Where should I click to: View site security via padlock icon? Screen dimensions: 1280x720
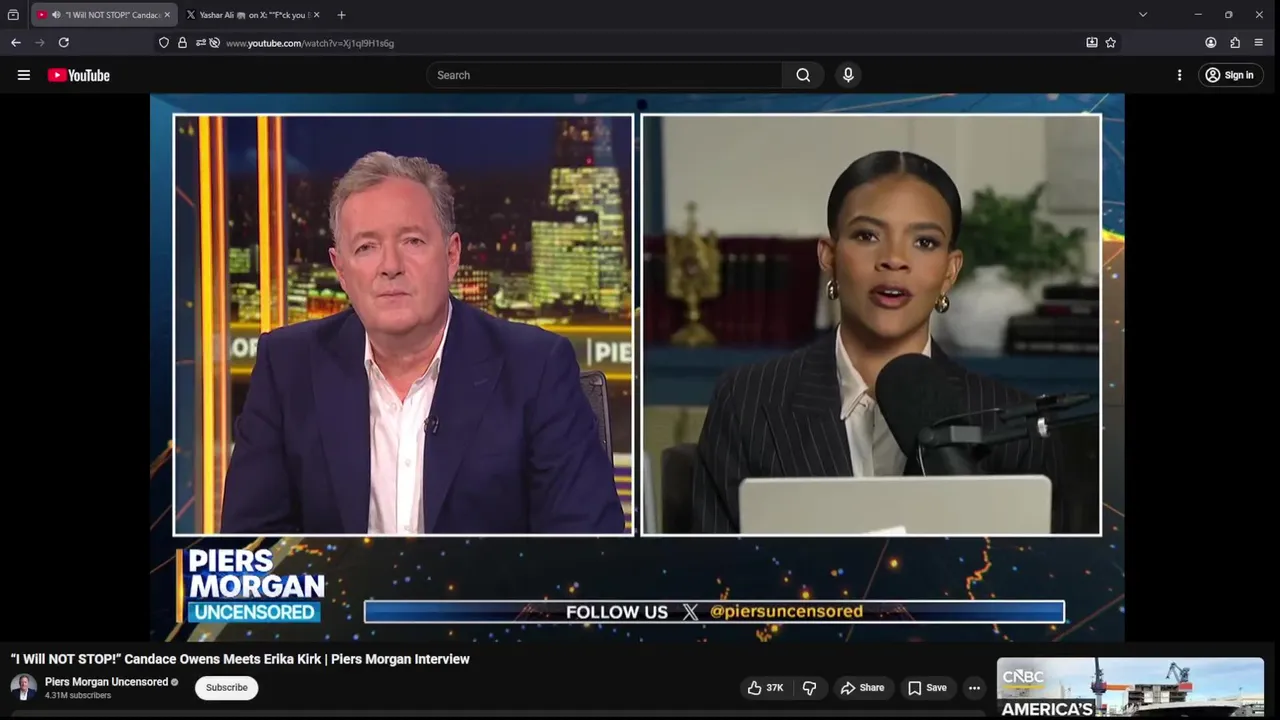click(x=182, y=43)
